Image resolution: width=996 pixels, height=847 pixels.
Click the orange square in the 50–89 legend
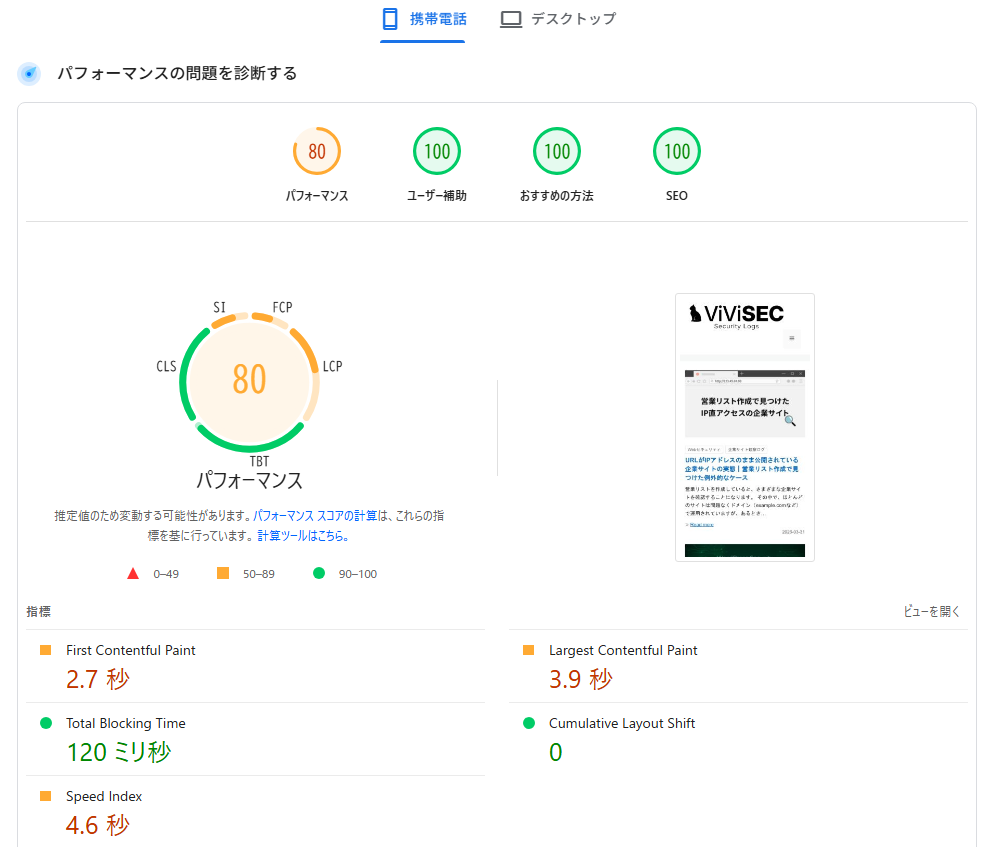(222, 573)
